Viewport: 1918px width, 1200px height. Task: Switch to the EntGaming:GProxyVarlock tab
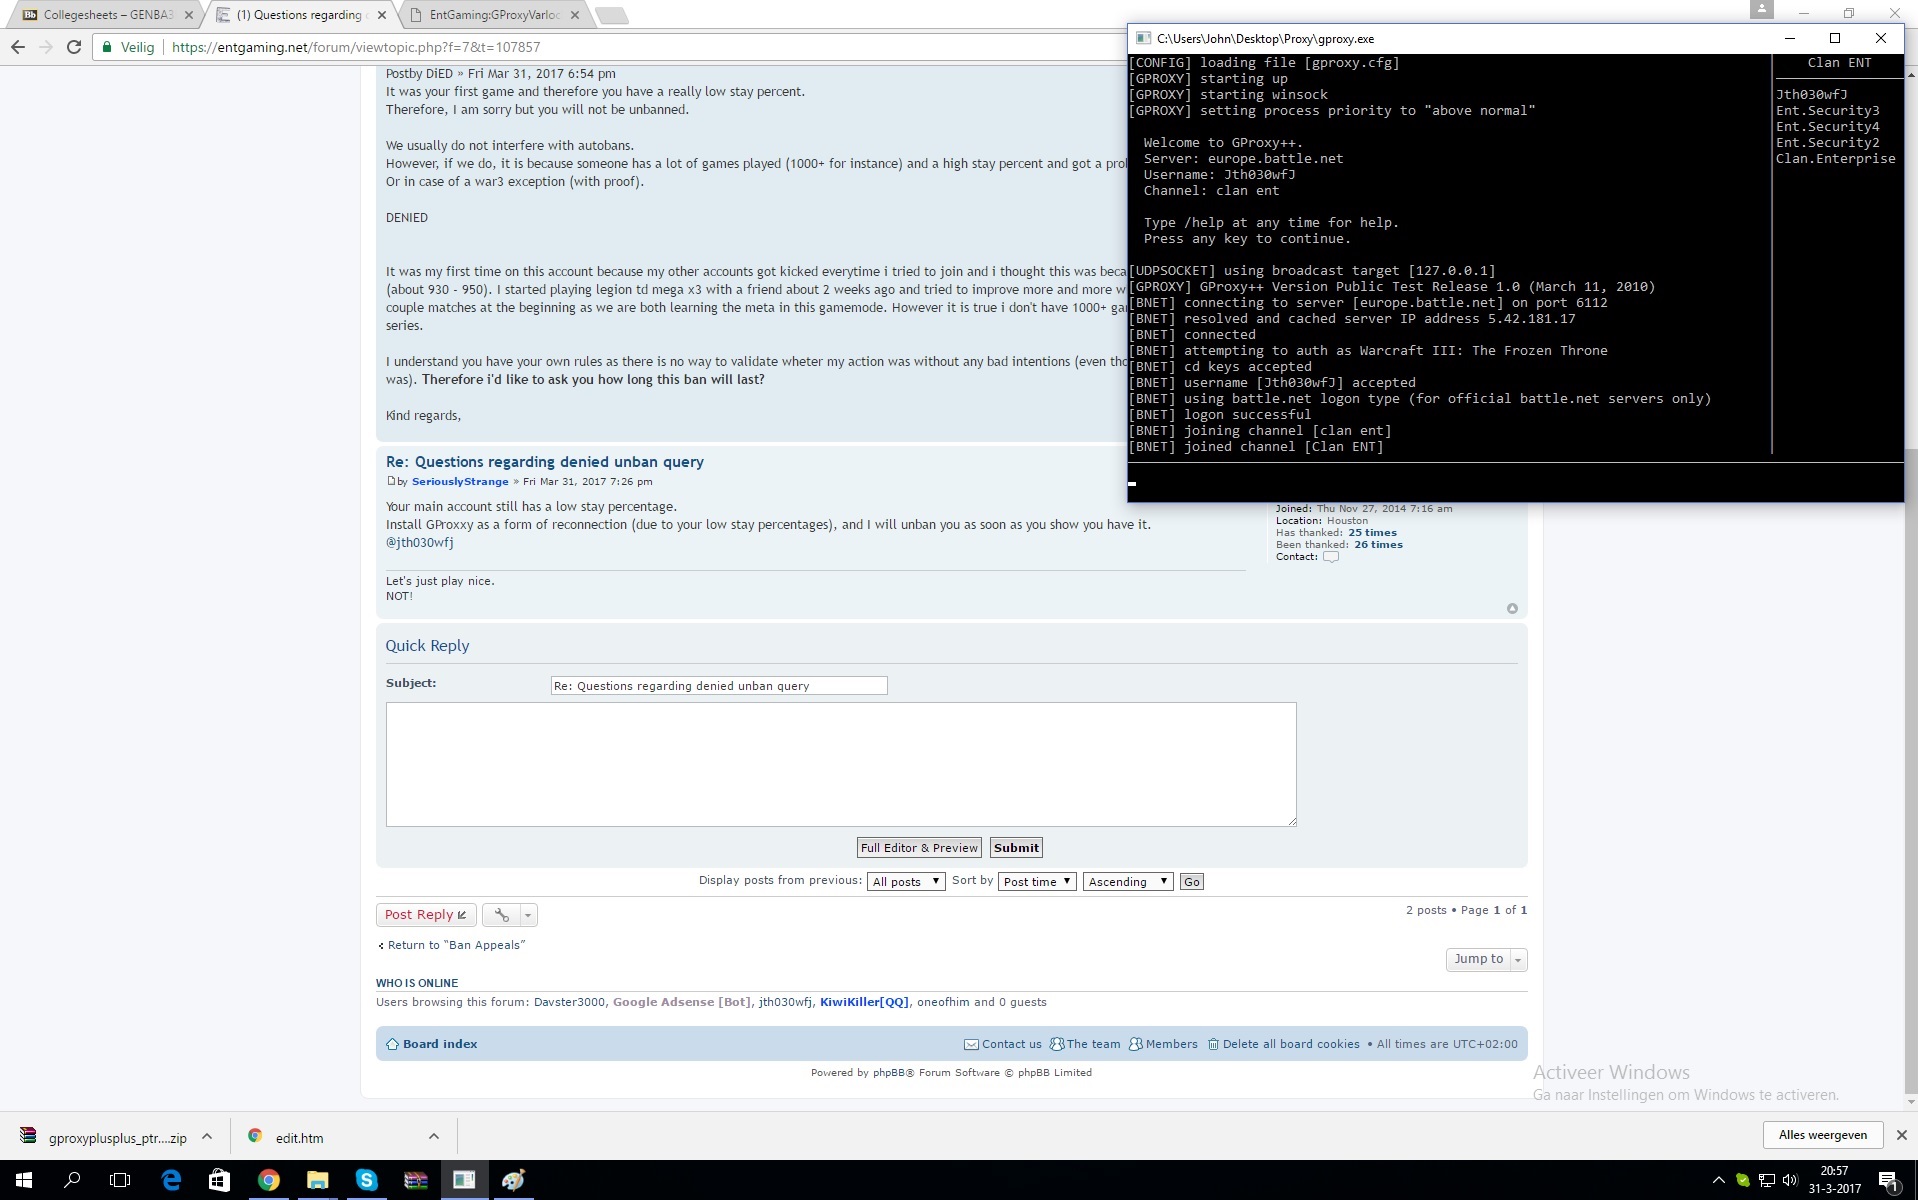click(x=494, y=15)
